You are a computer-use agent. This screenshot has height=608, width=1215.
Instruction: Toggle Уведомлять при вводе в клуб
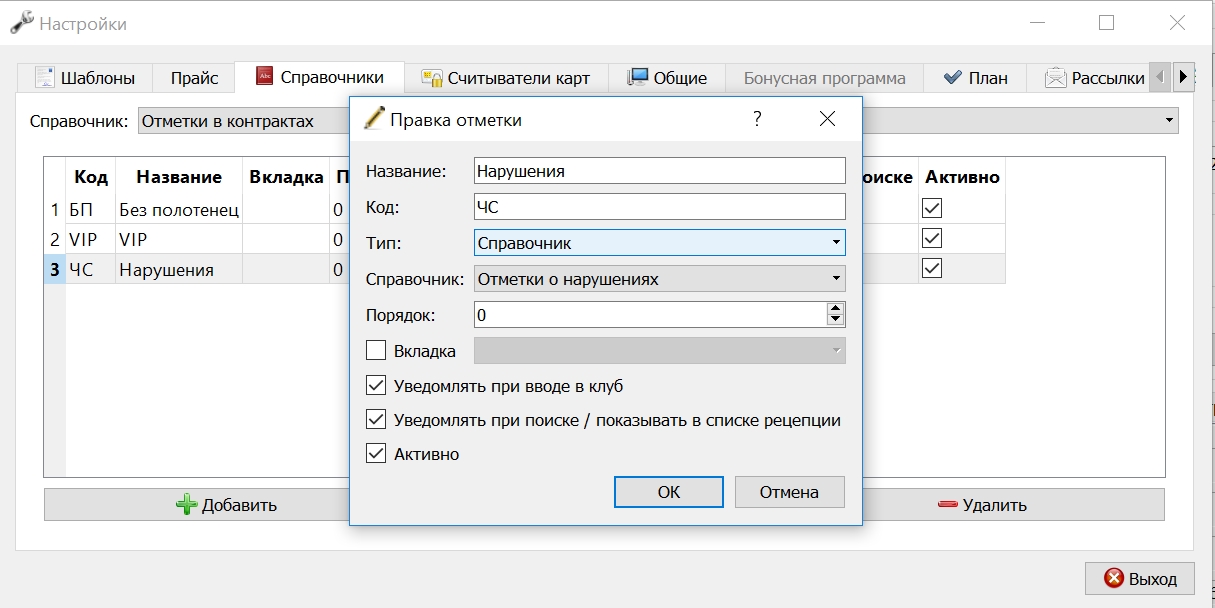(x=376, y=386)
